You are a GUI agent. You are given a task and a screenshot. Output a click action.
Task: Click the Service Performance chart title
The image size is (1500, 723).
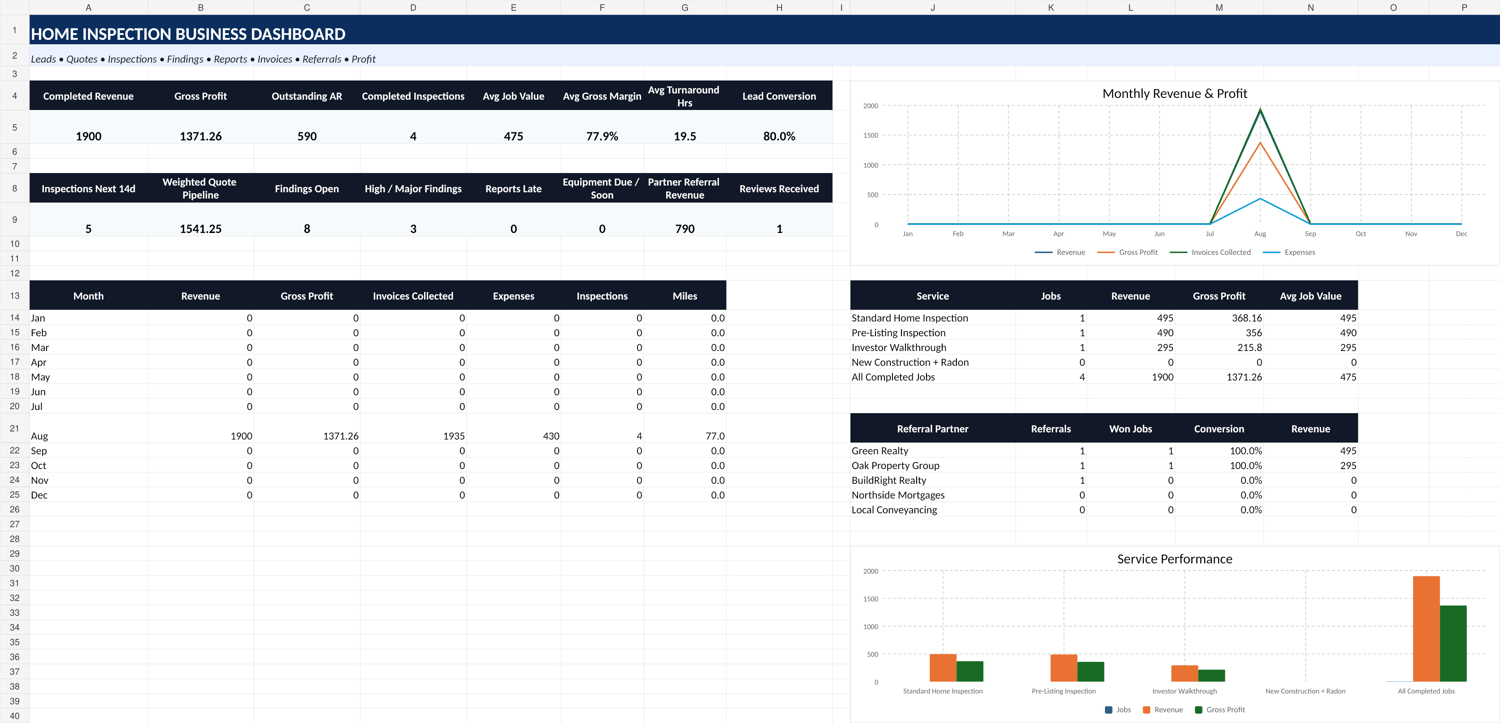(x=1175, y=559)
